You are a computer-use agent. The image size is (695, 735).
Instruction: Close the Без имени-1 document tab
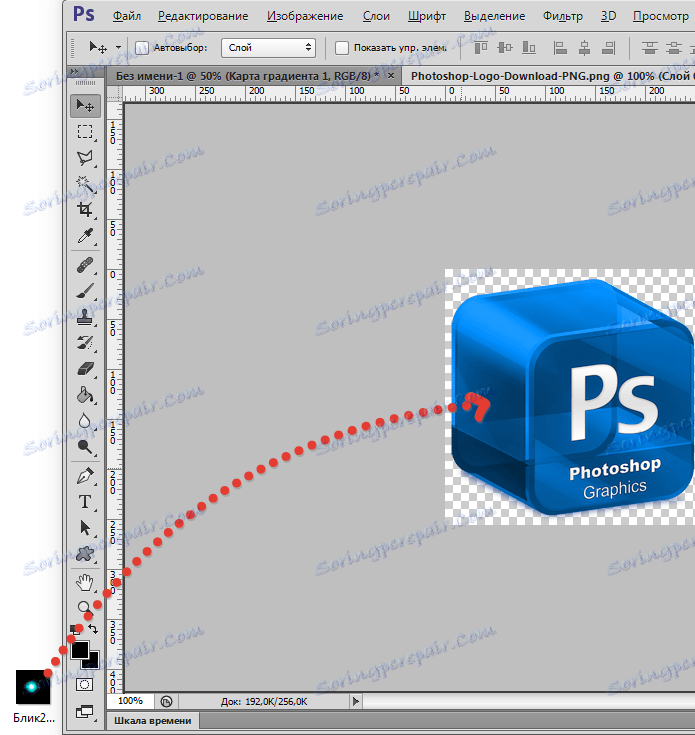tap(391, 75)
